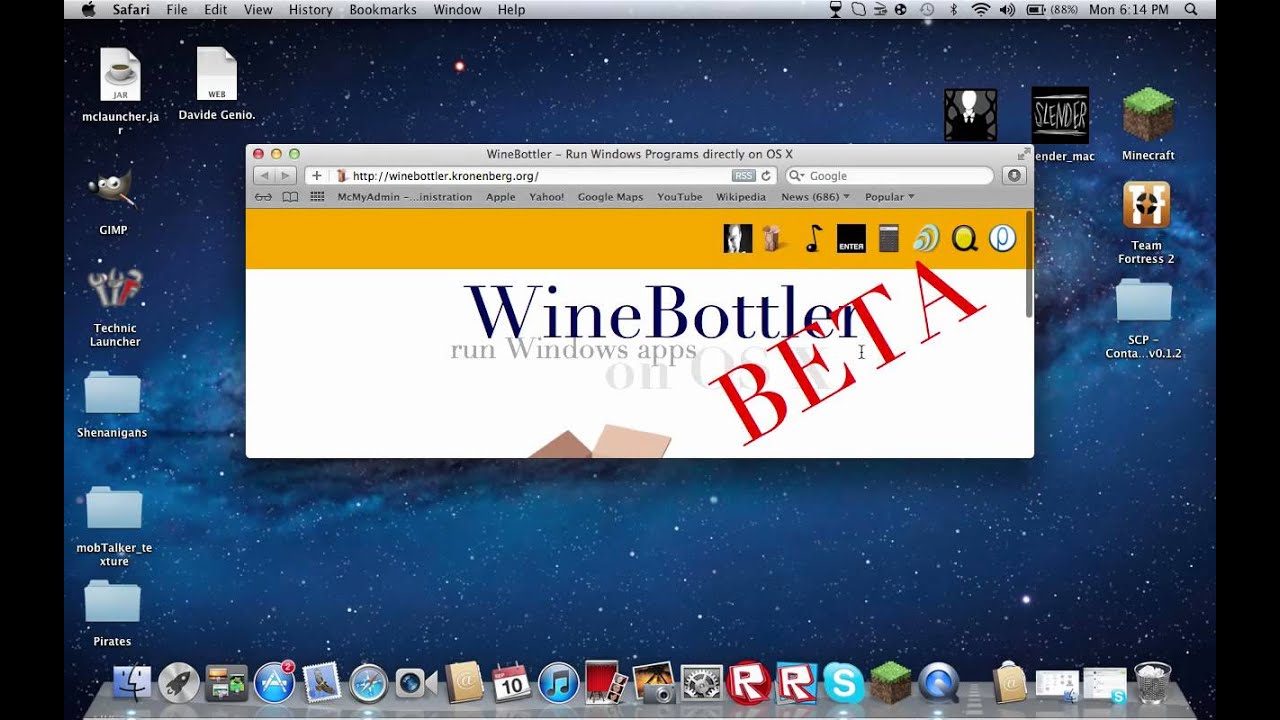Open the Bookmarks menu
The image size is (1280, 720).
383,9
